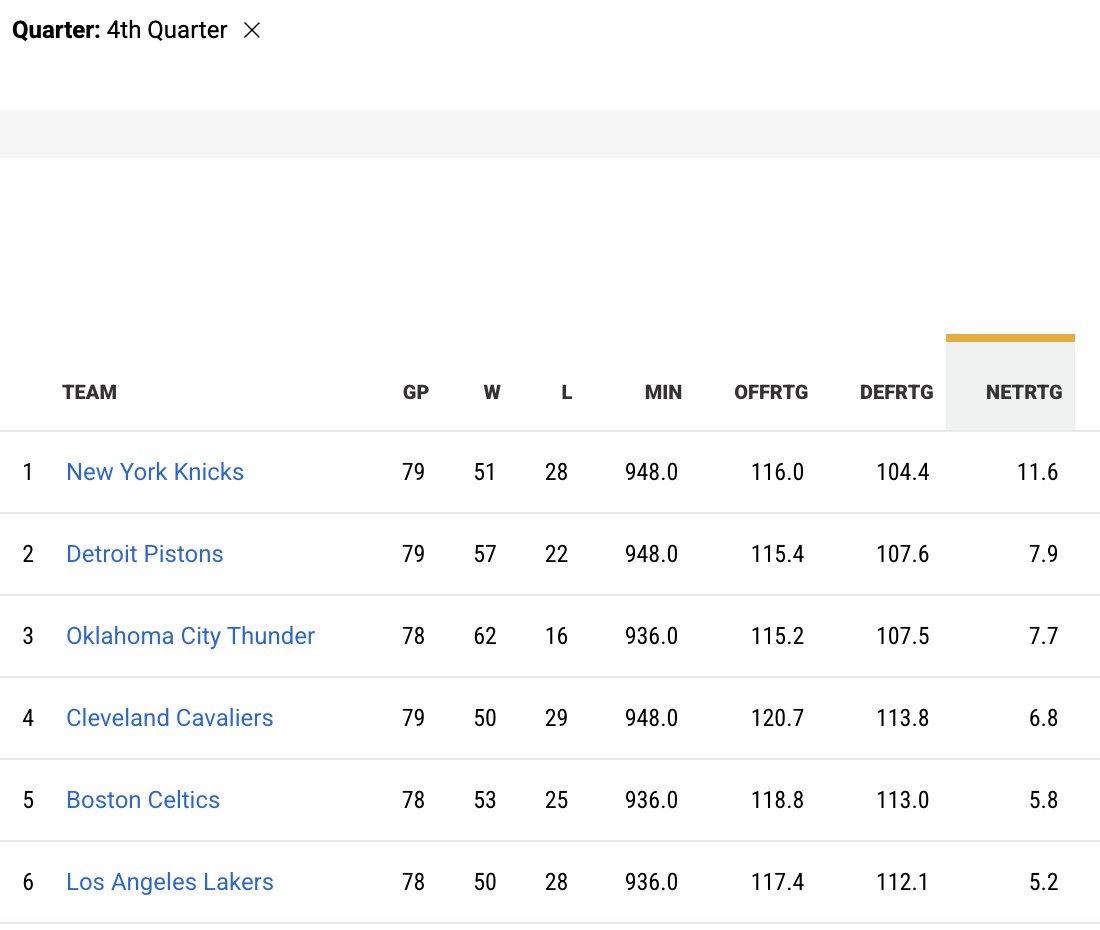Image resolution: width=1100 pixels, height=930 pixels.
Task: Select Celtics wins value 53
Action: (485, 800)
